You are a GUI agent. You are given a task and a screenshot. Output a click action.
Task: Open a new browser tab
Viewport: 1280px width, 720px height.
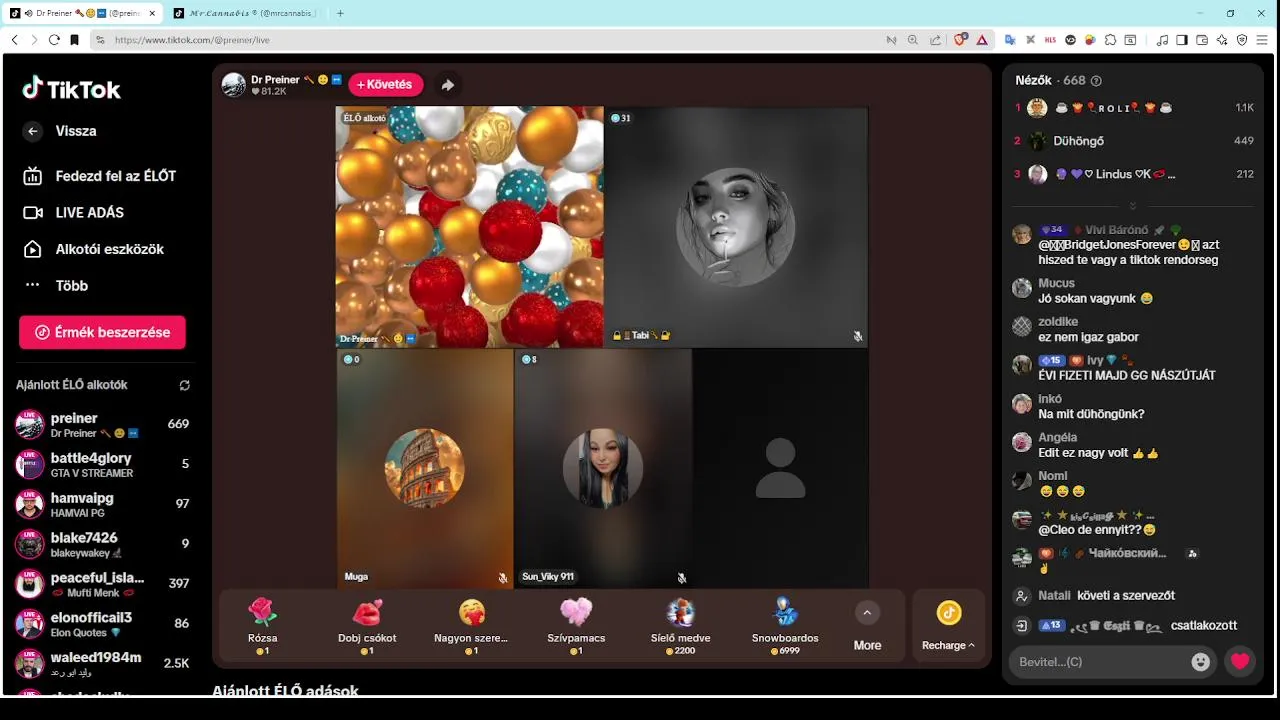(x=340, y=13)
